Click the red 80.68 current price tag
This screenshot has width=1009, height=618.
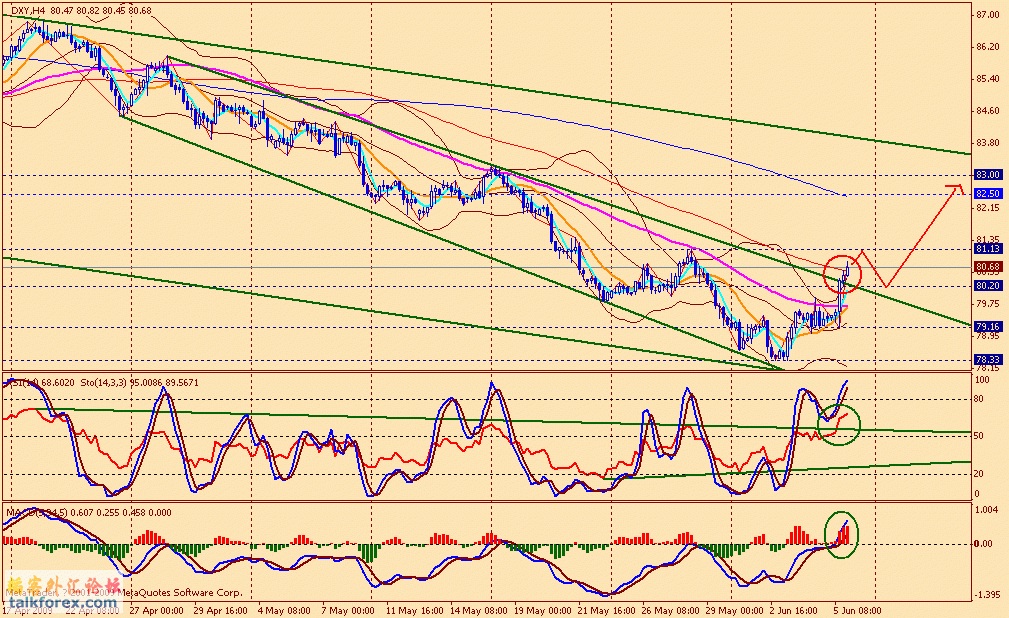tap(988, 267)
